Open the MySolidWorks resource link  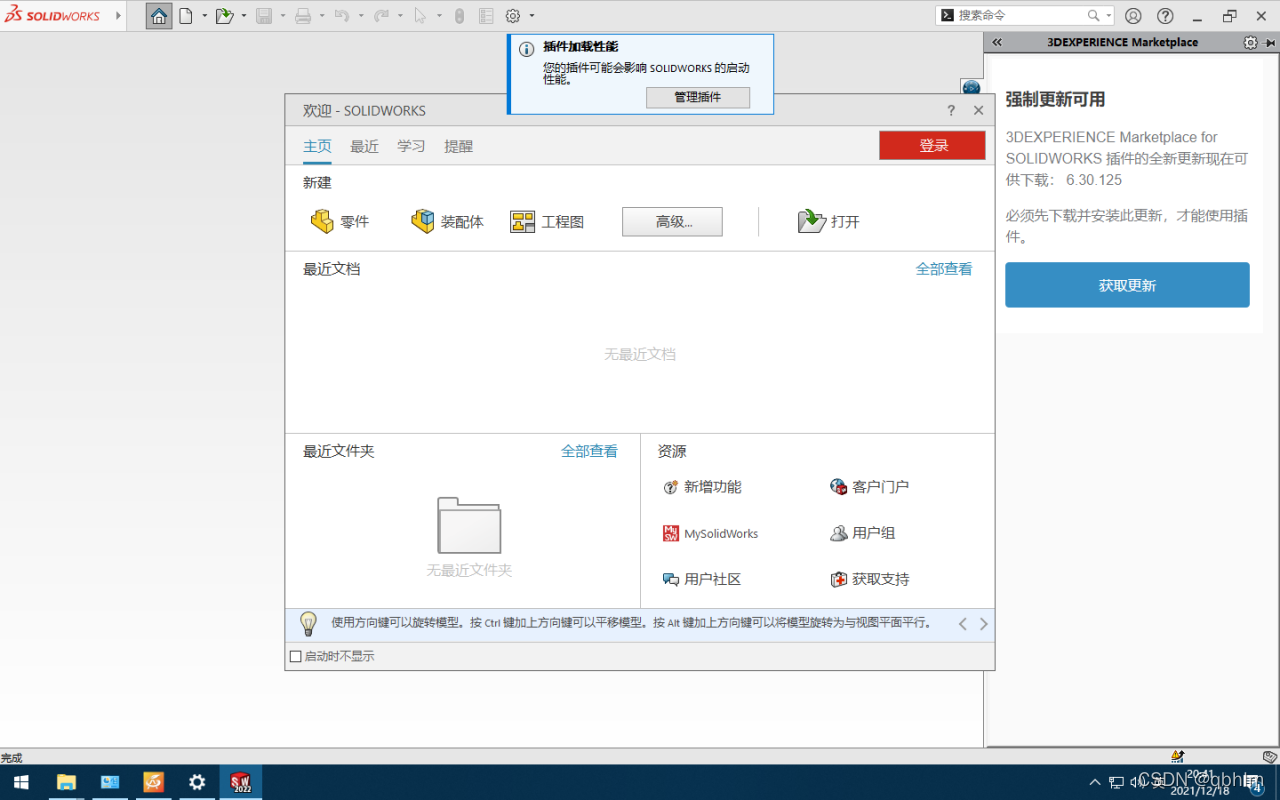point(710,534)
